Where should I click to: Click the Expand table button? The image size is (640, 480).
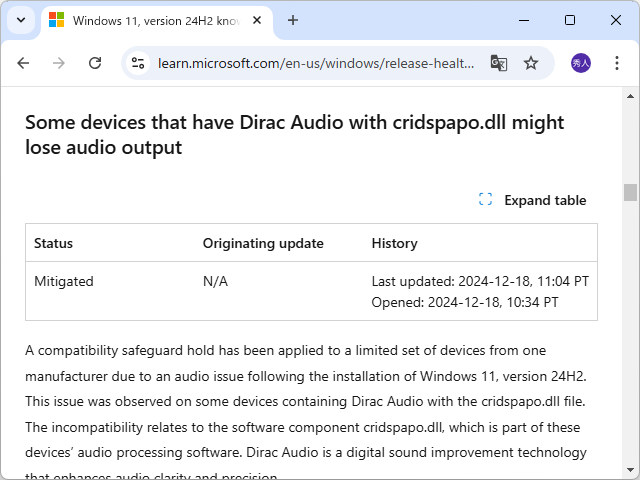pyautogui.click(x=533, y=200)
